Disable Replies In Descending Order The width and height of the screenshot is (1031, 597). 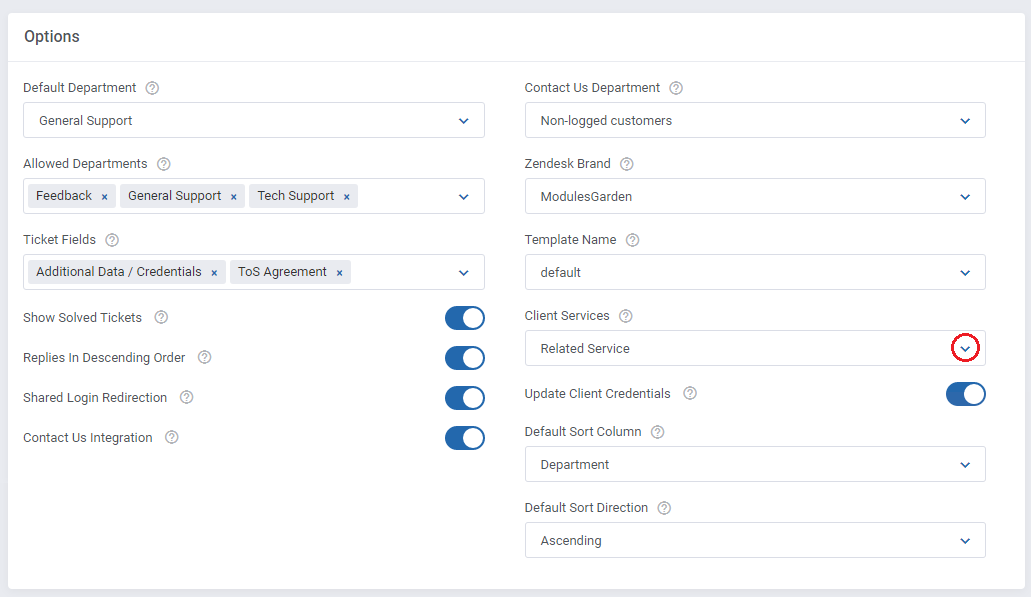point(465,358)
